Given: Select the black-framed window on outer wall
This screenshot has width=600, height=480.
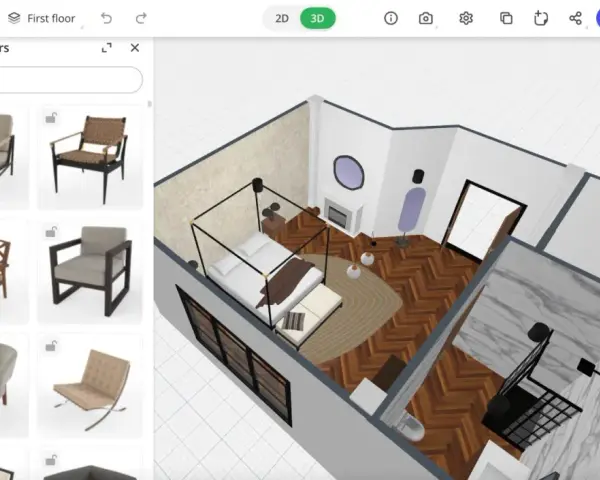Looking at the screenshot, I should click(x=235, y=354).
